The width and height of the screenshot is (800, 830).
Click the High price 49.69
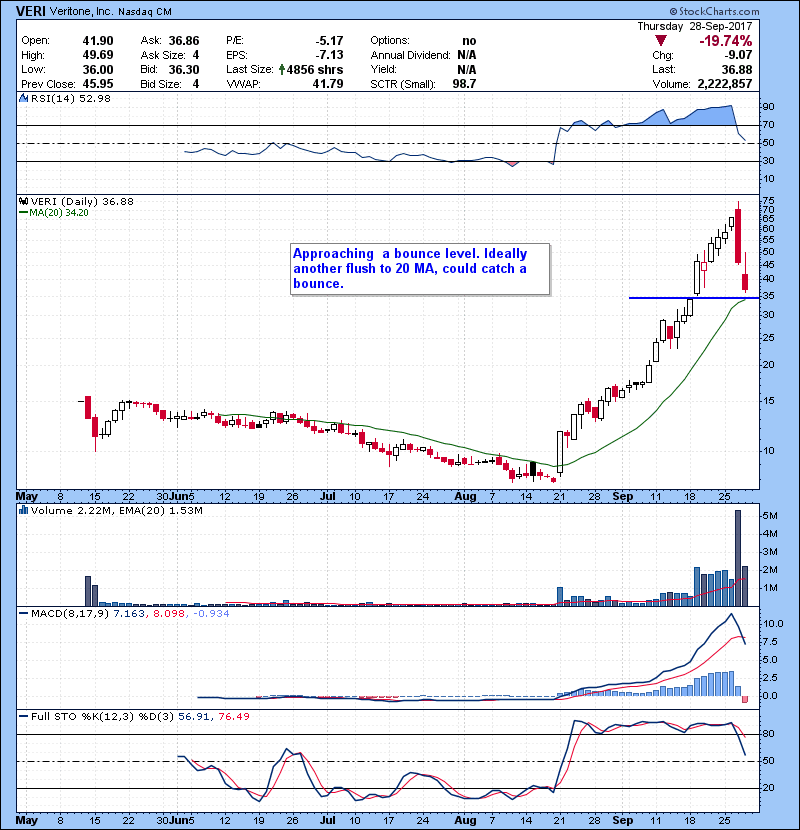[98, 55]
